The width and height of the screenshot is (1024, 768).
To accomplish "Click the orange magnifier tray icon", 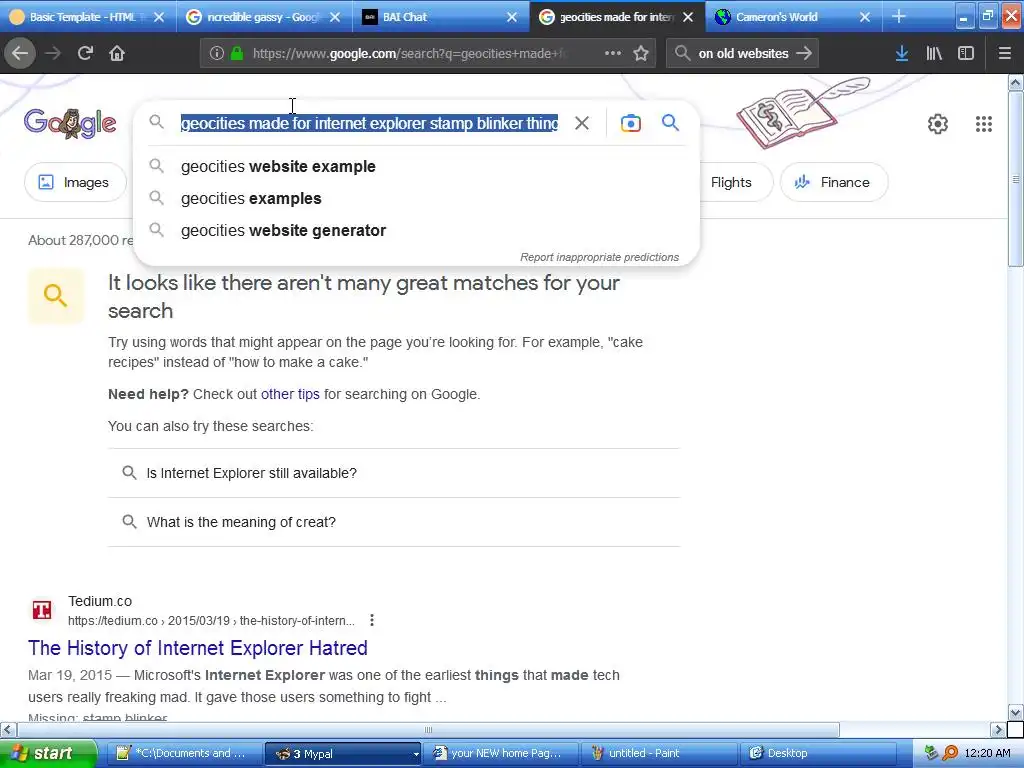I will coord(950,753).
